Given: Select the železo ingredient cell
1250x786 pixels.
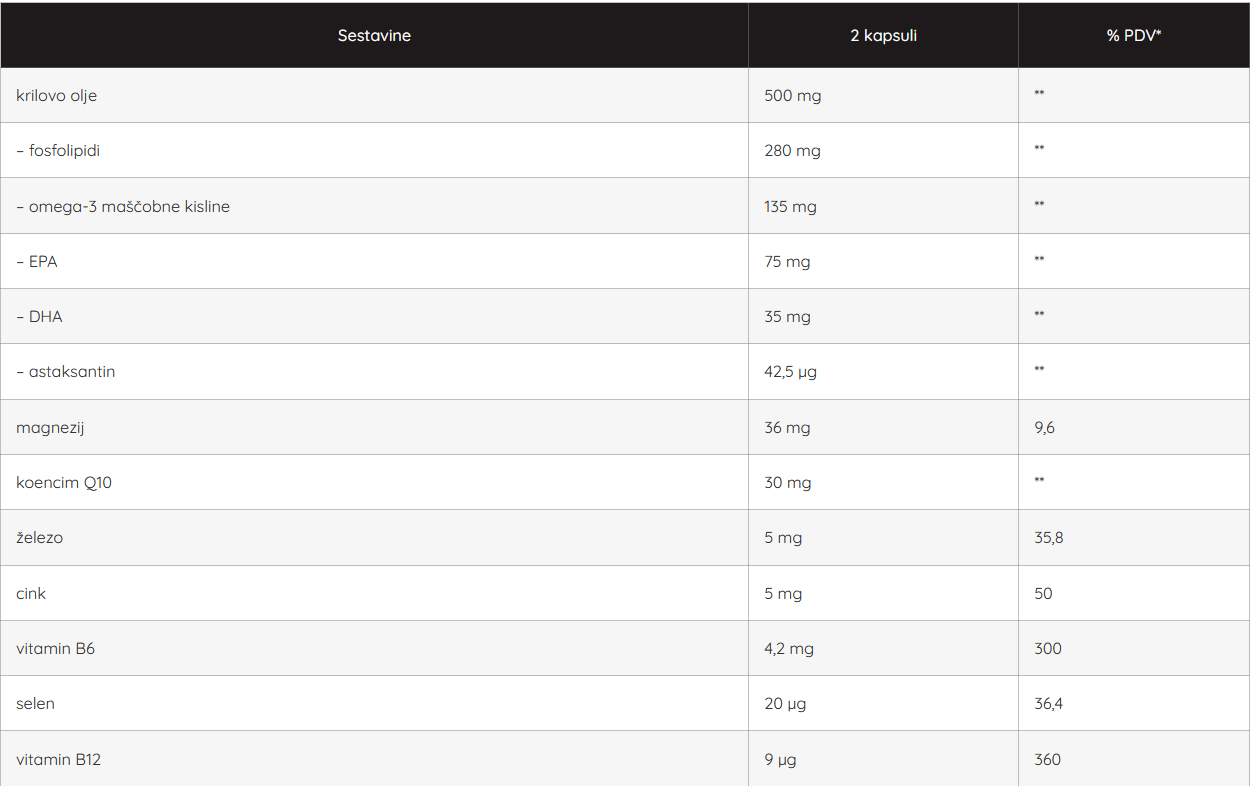Looking at the screenshot, I should click(x=42, y=538).
